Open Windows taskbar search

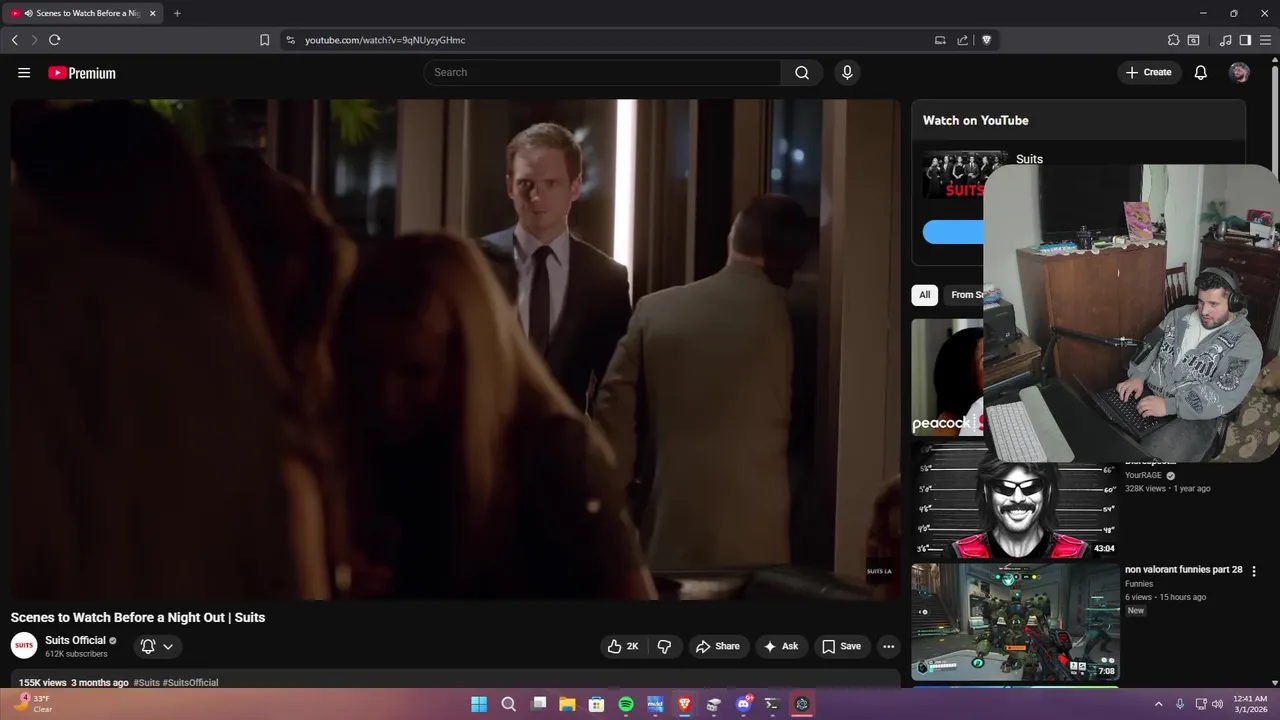508,704
